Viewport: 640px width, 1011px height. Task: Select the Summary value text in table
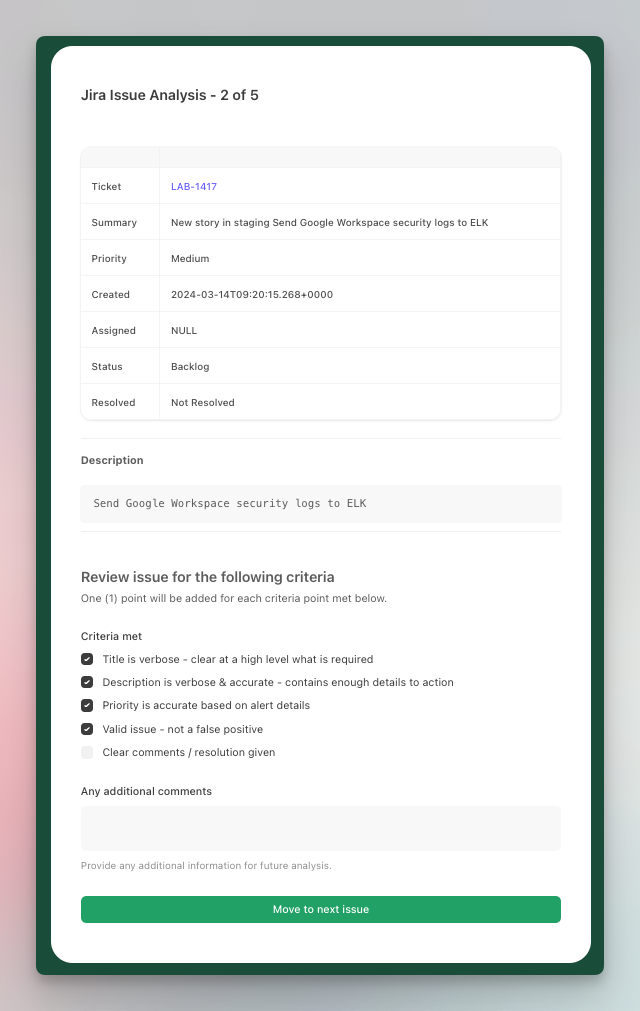[329, 223]
